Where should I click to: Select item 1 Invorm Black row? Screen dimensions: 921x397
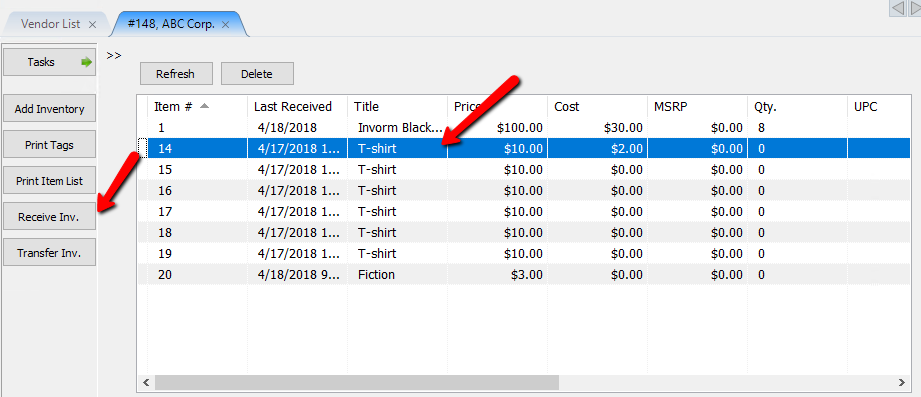pos(525,128)
